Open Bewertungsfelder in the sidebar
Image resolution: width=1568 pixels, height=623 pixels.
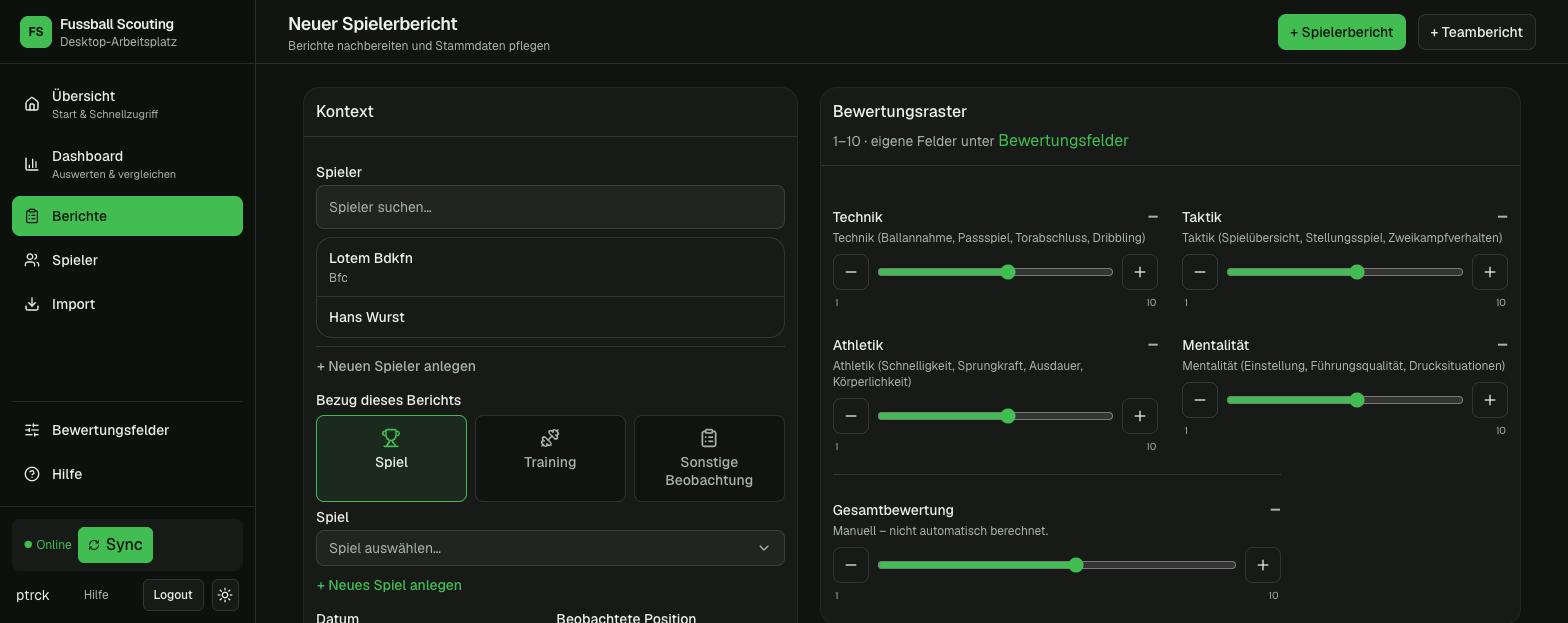point(127,430)
